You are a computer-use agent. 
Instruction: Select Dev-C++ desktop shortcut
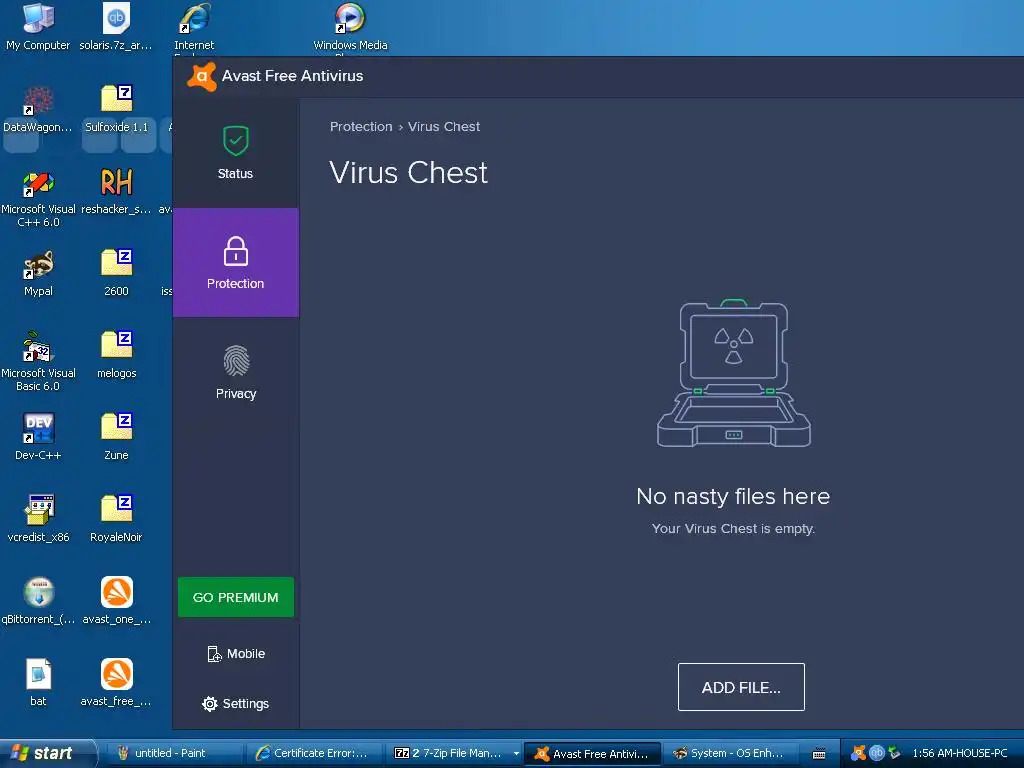(x=38, y=438)
